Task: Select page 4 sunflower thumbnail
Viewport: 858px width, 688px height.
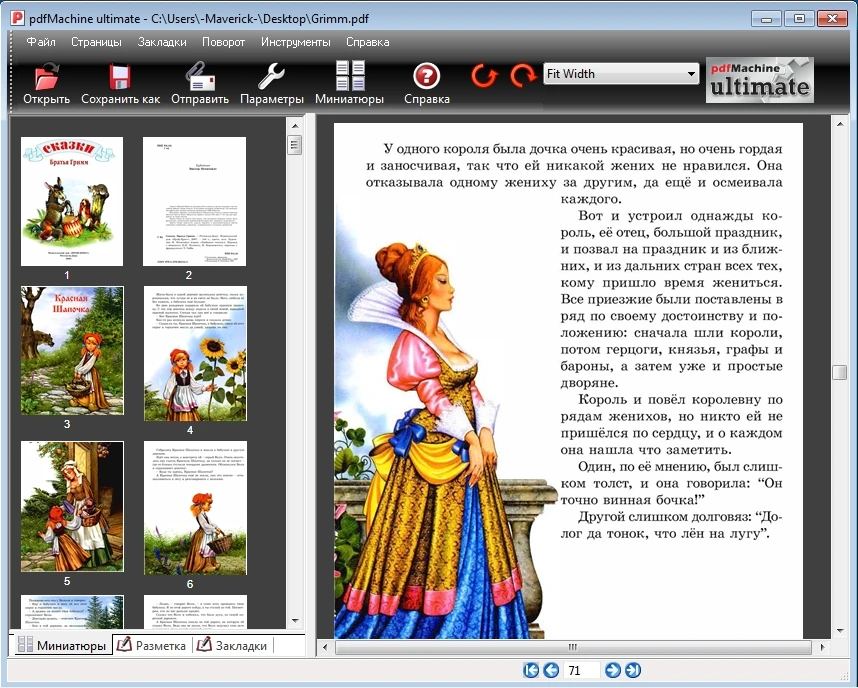Action: 195,354
